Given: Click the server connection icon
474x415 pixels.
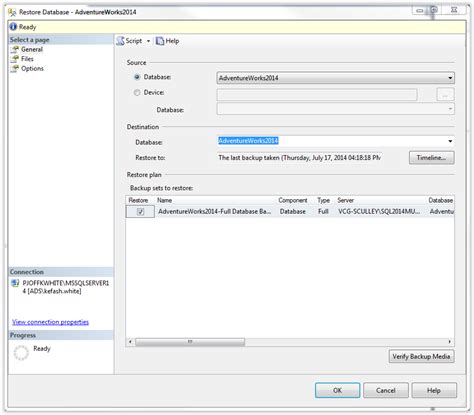Looking at the screenshot, I should coord(15,283).
